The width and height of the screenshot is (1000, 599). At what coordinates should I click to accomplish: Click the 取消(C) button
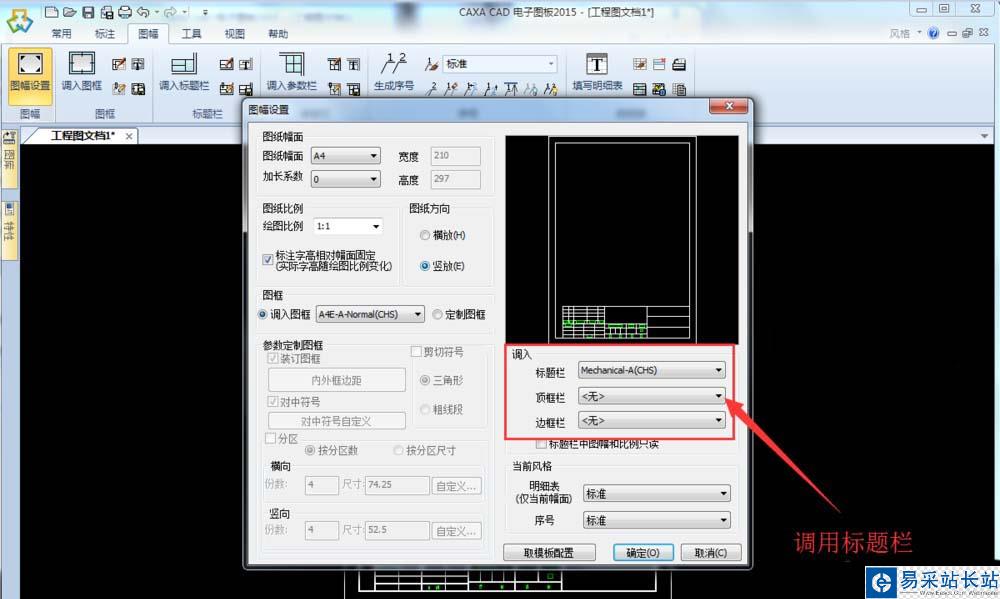[711, 552]
